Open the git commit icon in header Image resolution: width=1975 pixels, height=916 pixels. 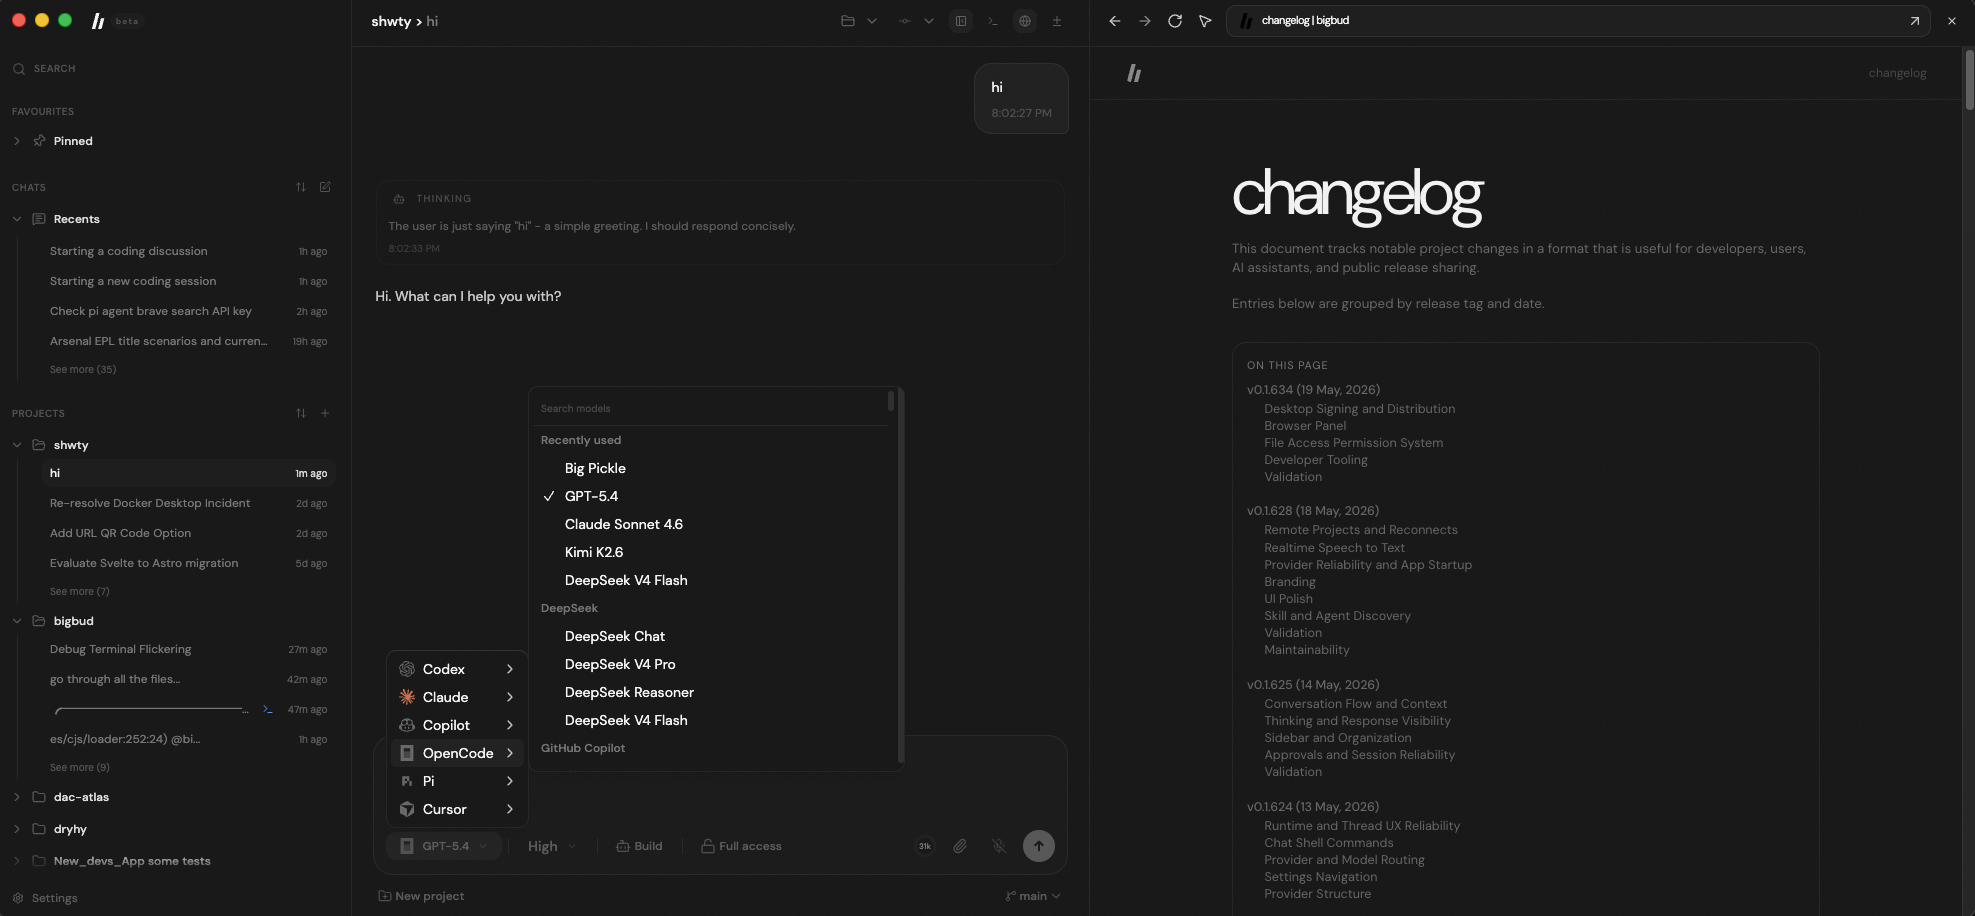point(905,21)
